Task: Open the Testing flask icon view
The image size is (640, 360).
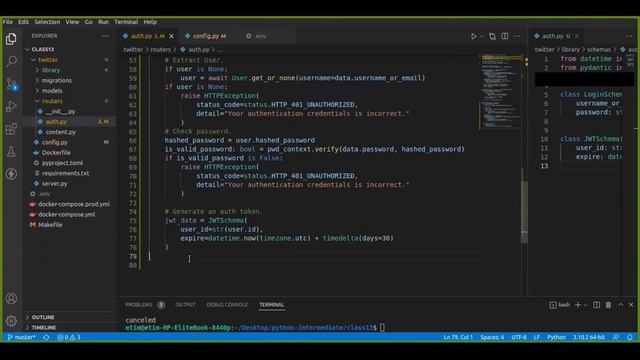Action: coord(11,151)
